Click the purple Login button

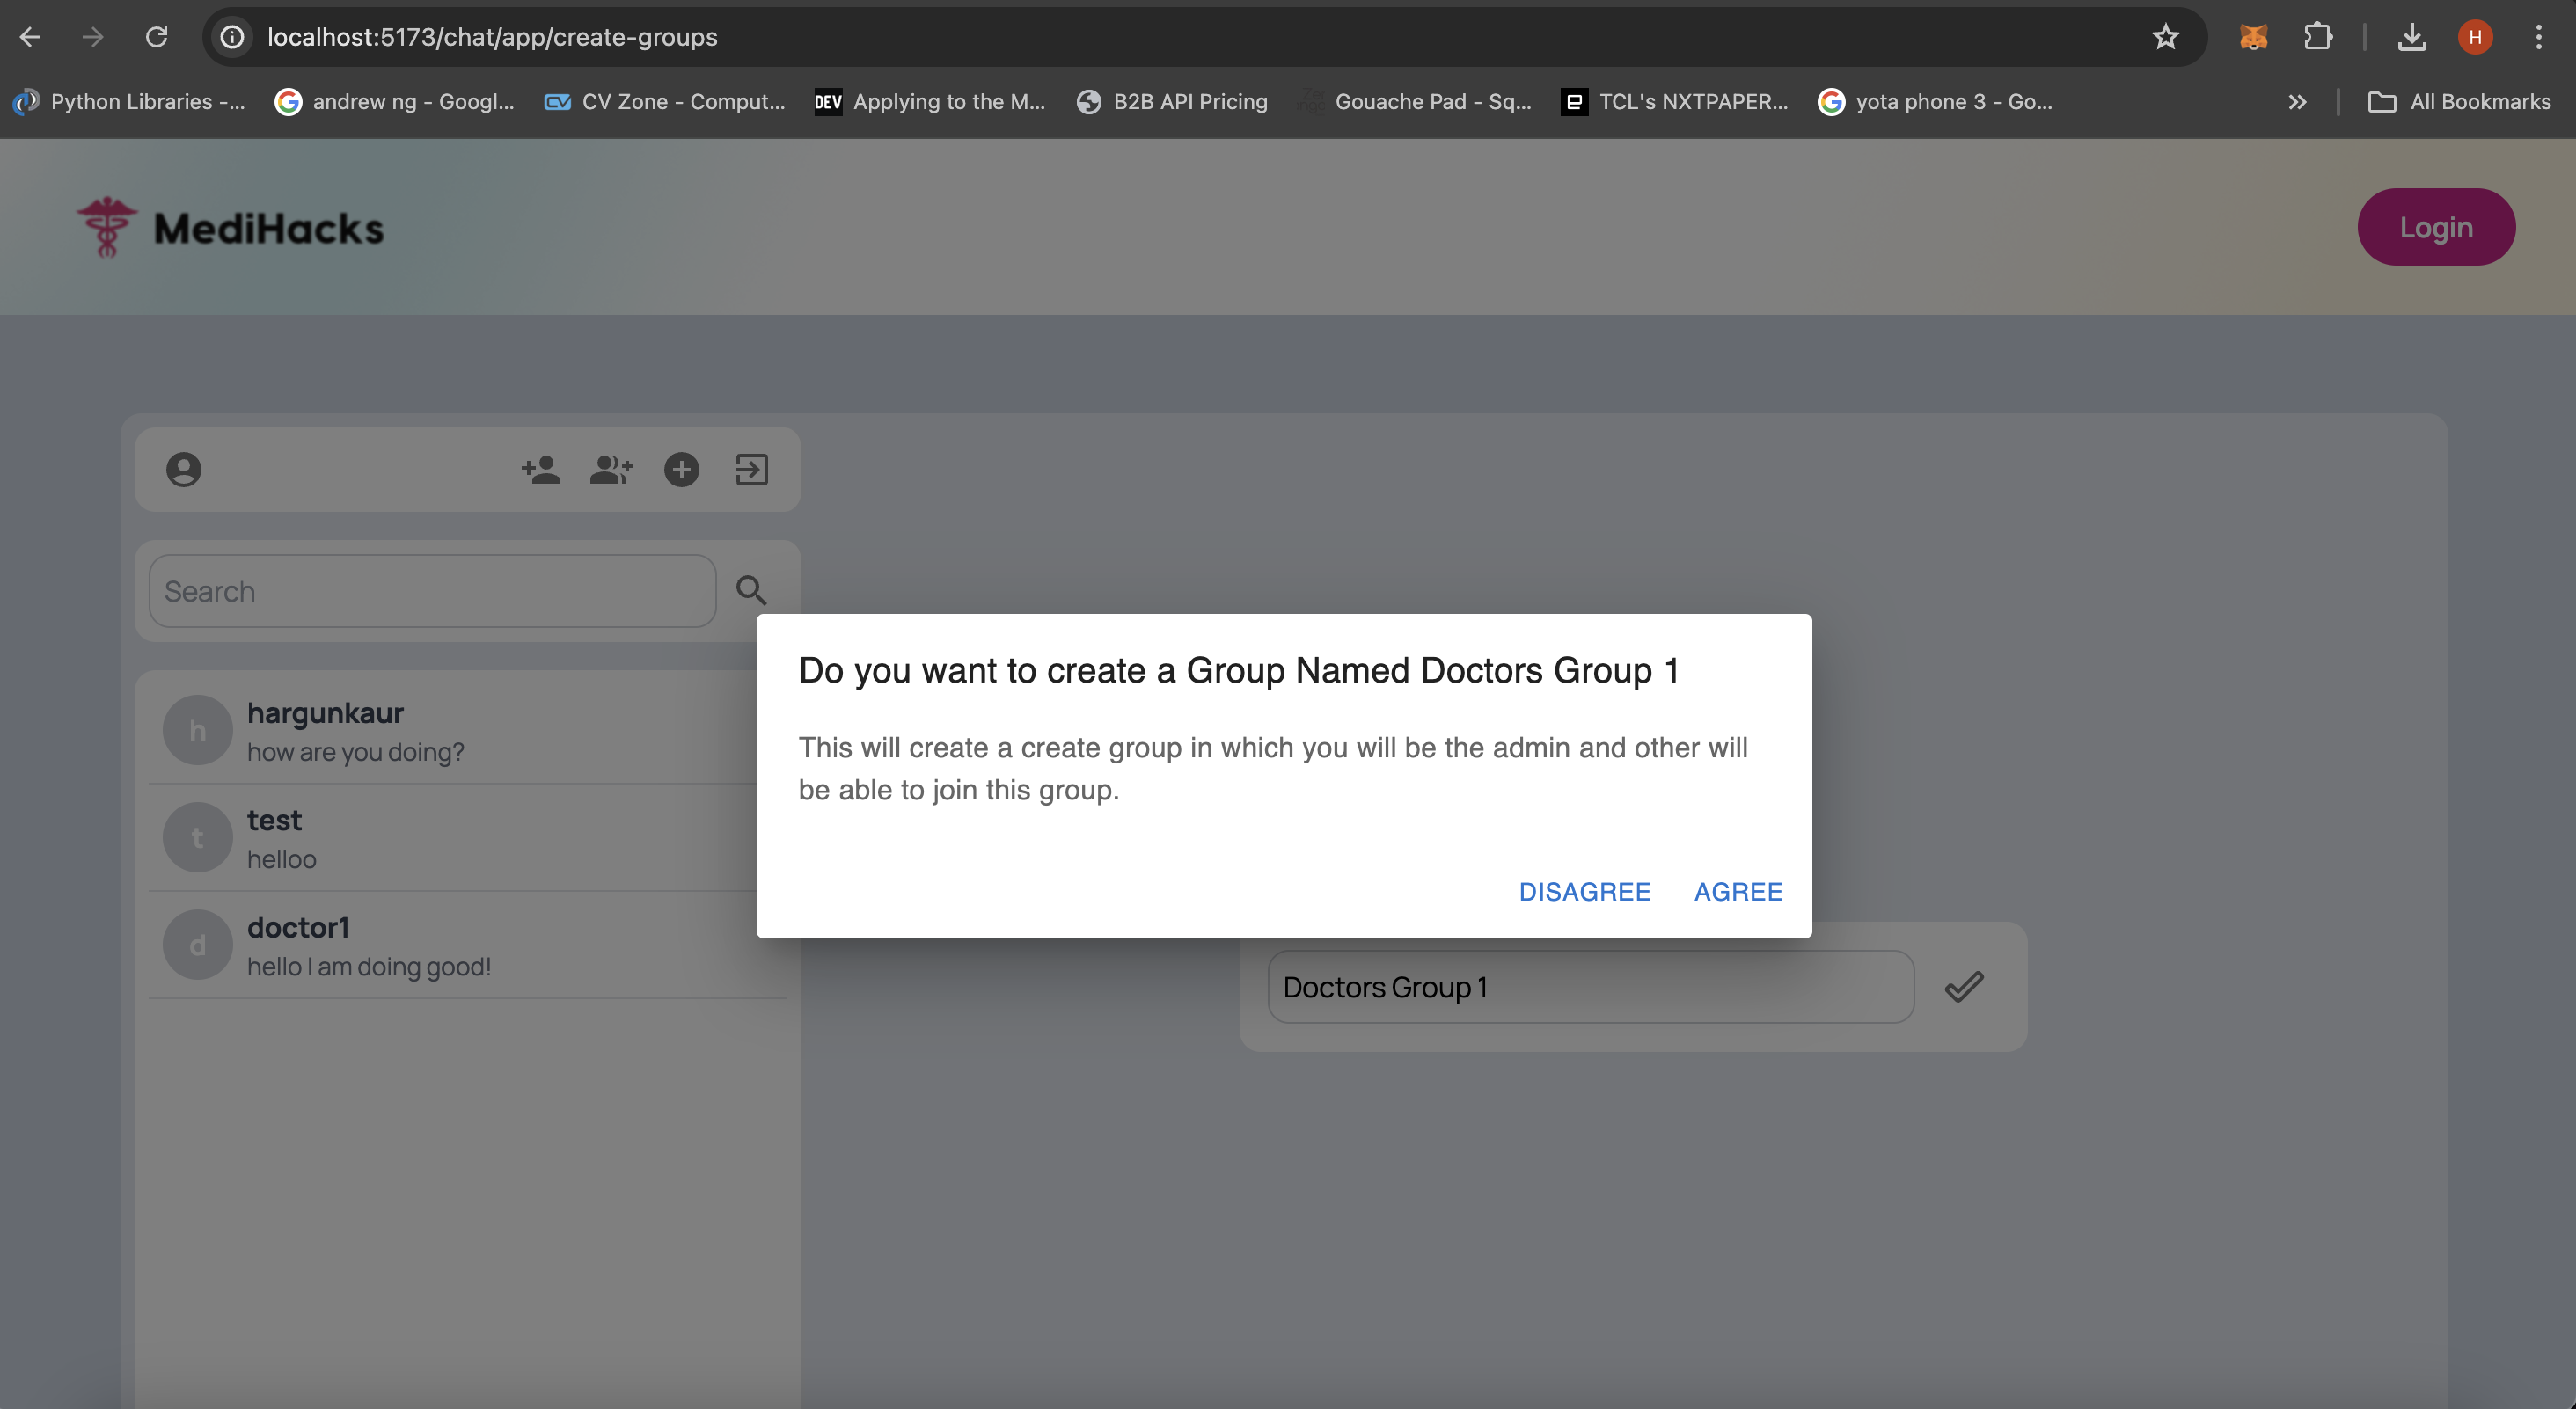pos(2436,227)
